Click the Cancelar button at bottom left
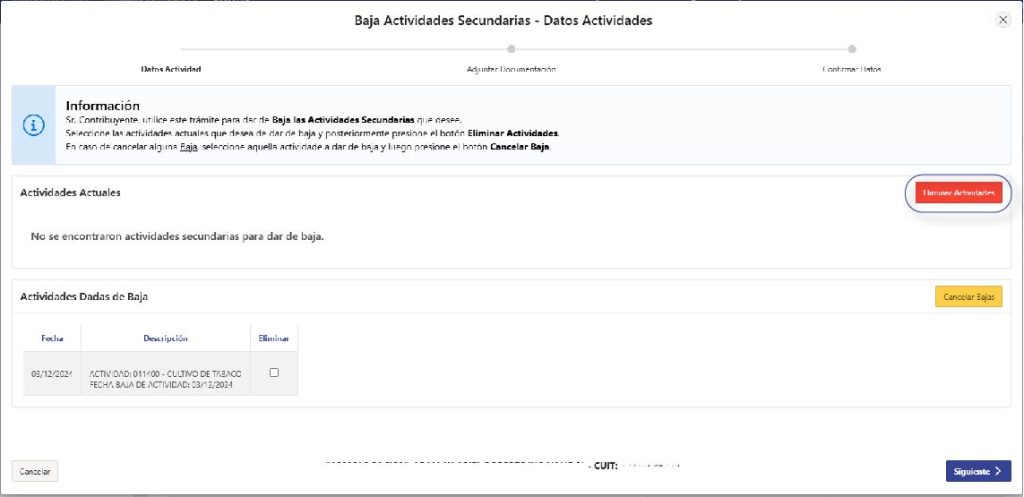Screen dimensions: 1024x497 pyautogui.click(x=35, y=471)
